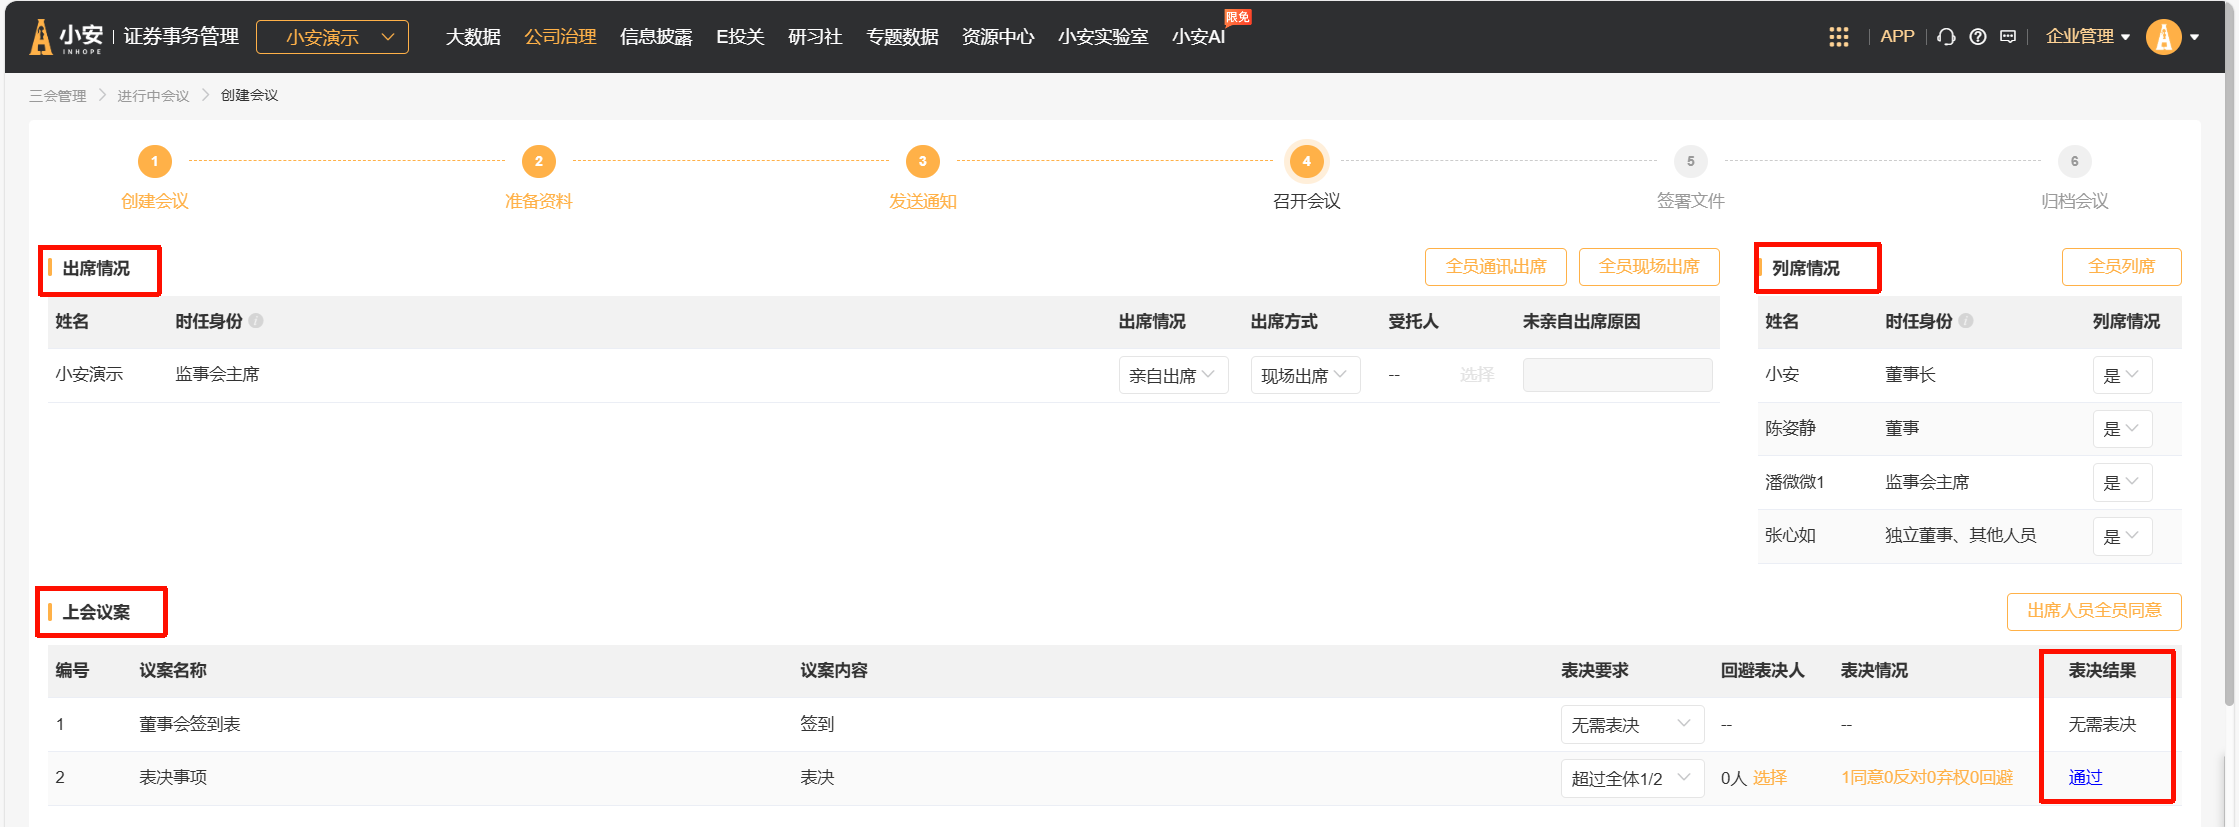
Task: Open the 现场出席 attendance method dropdown
Action: [x=1304, y=375]
